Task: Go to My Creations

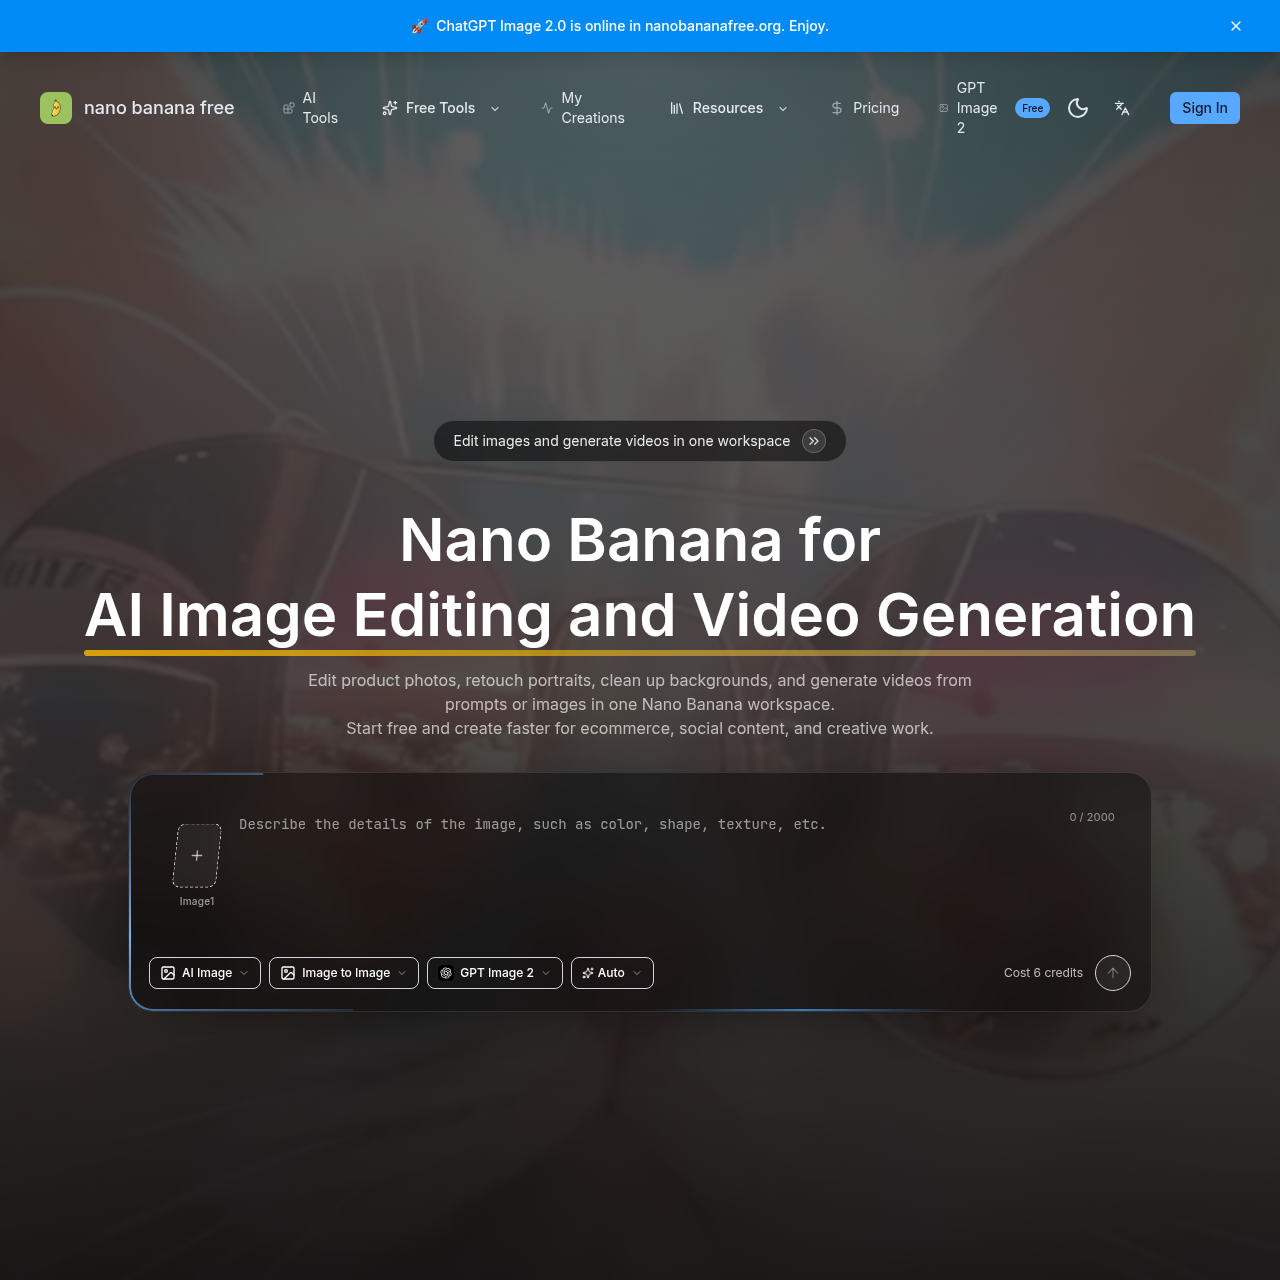Action: point(583,108)
